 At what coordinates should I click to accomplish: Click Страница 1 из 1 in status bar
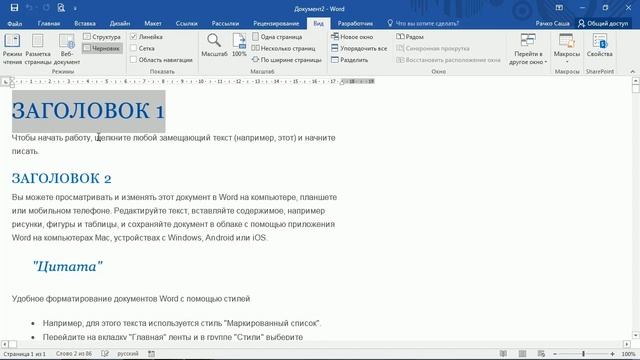tap(24, 354)
